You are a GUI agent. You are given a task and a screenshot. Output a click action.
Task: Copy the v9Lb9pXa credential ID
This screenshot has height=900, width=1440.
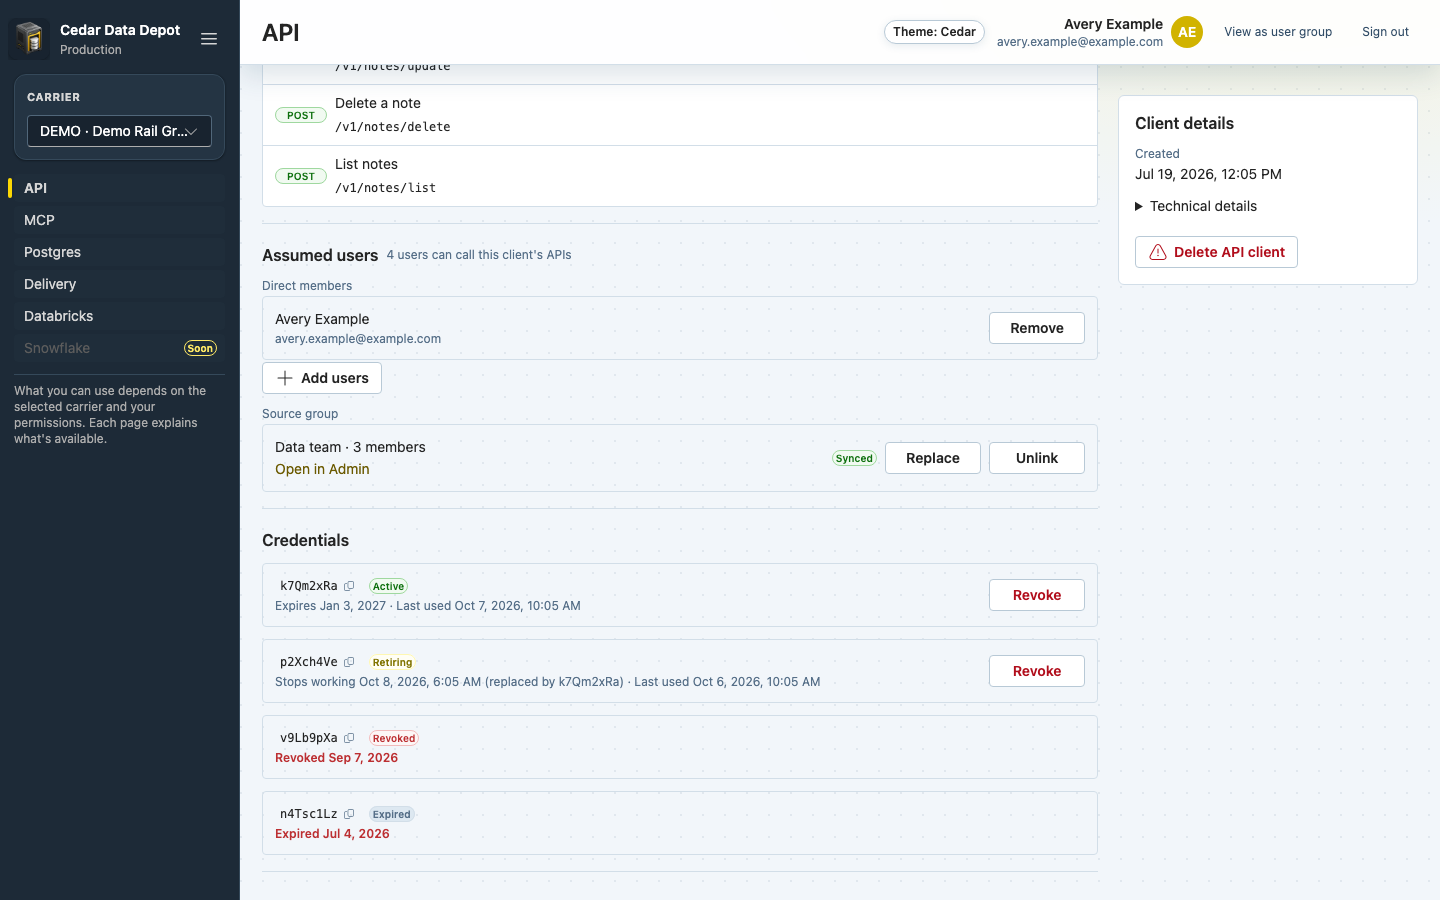349,738
